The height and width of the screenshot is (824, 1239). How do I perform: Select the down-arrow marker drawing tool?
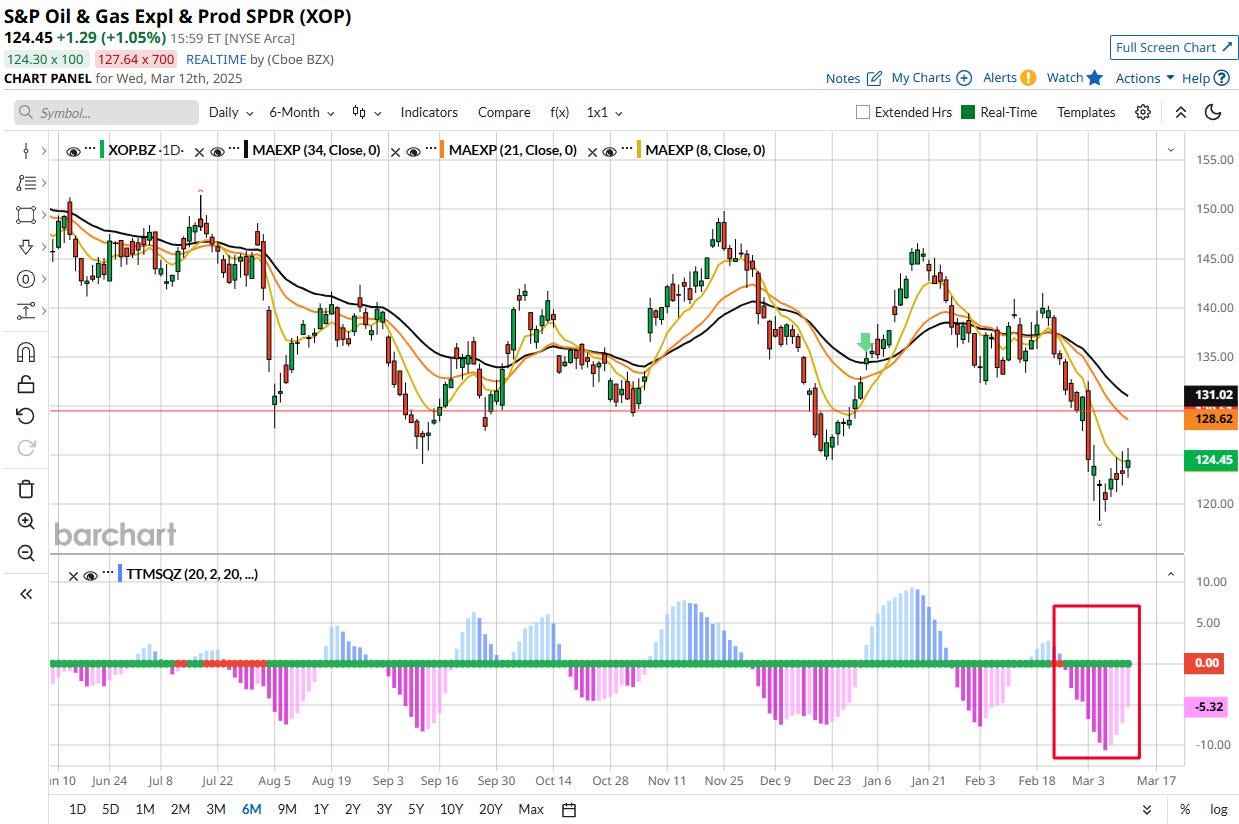[26, 247]
